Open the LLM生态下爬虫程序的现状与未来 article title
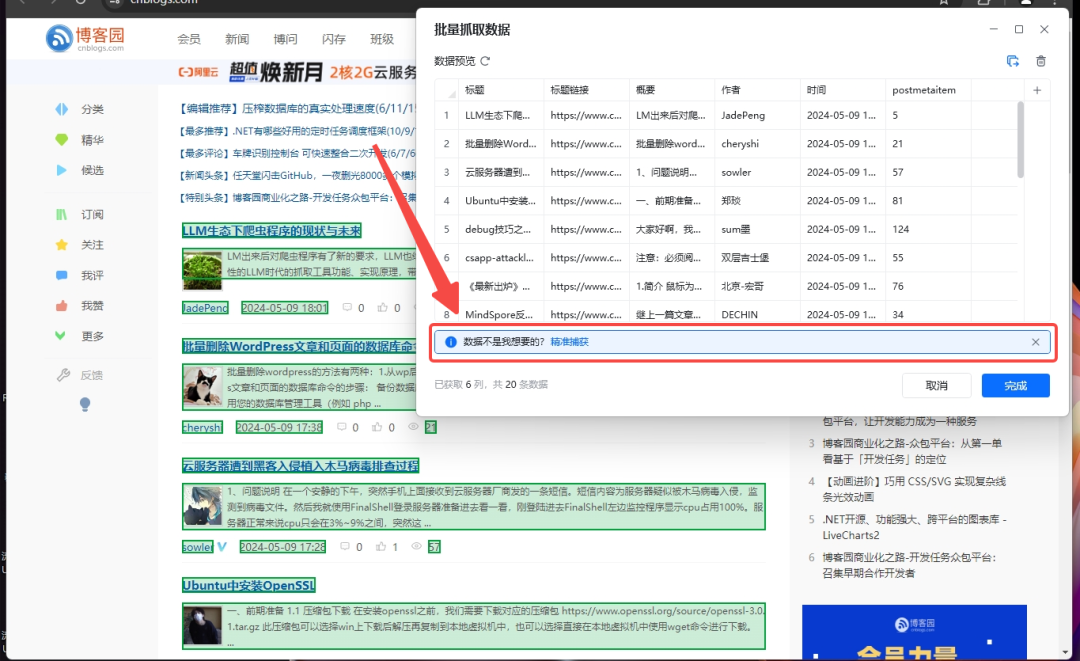 click(x=270, y=231)
